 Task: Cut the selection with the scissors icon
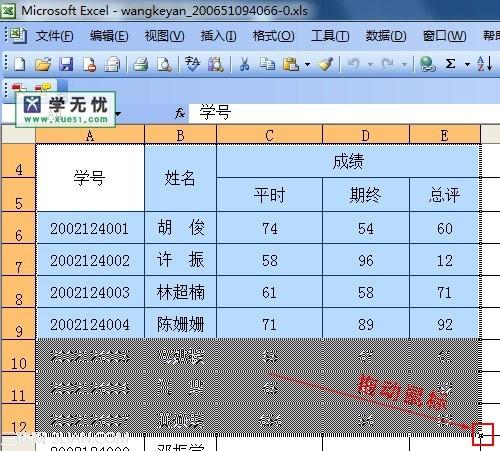(244, 63)
